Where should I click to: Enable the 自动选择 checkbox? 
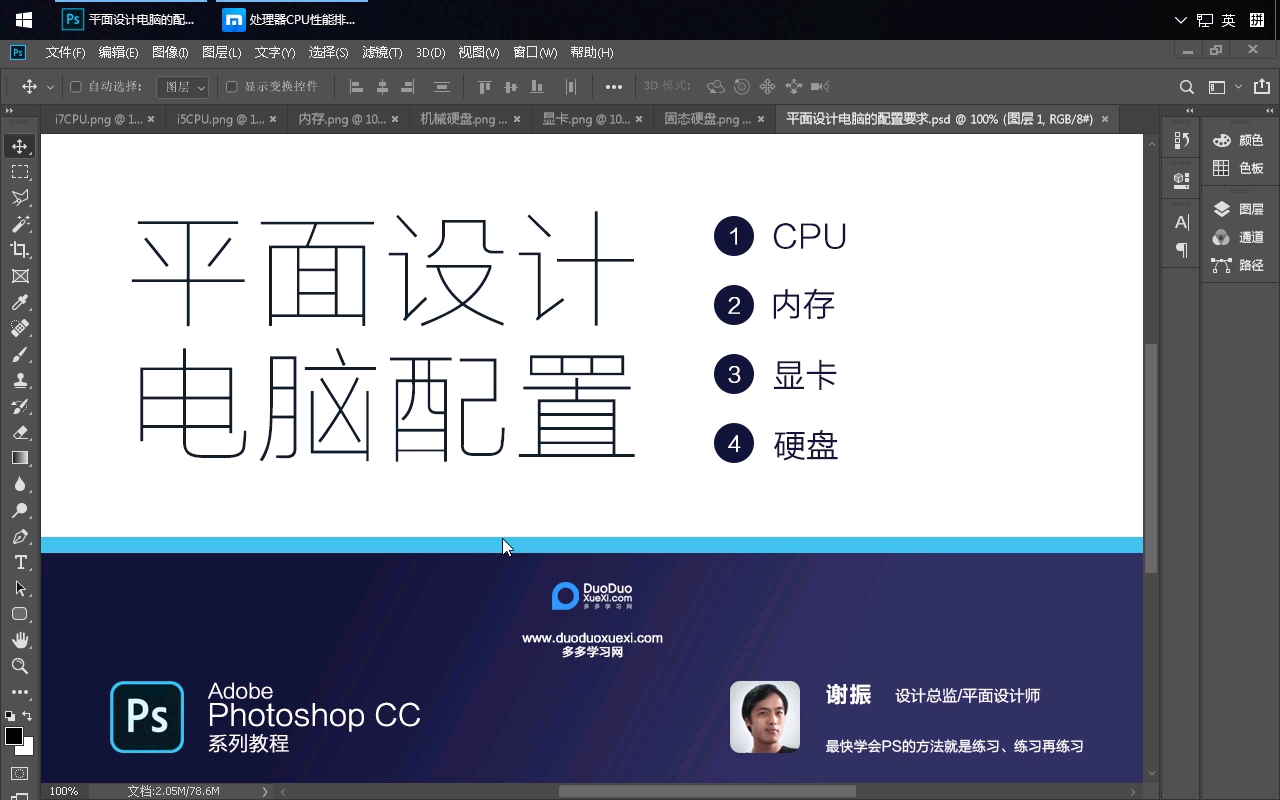76,86
